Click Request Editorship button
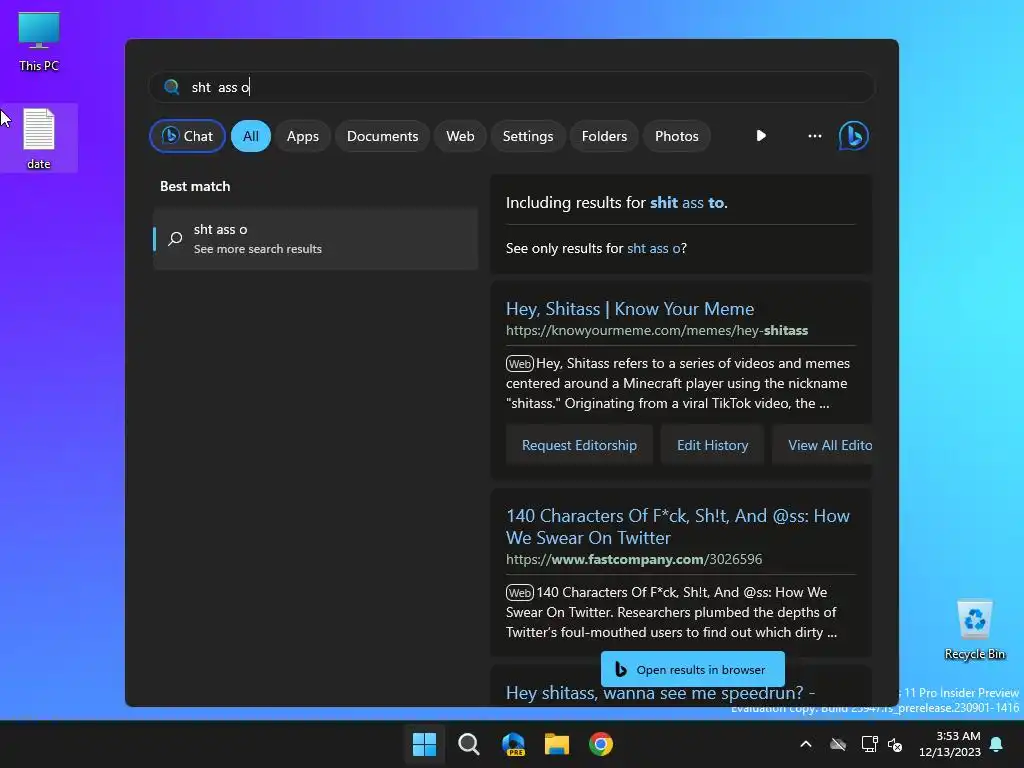 [579, 445]
